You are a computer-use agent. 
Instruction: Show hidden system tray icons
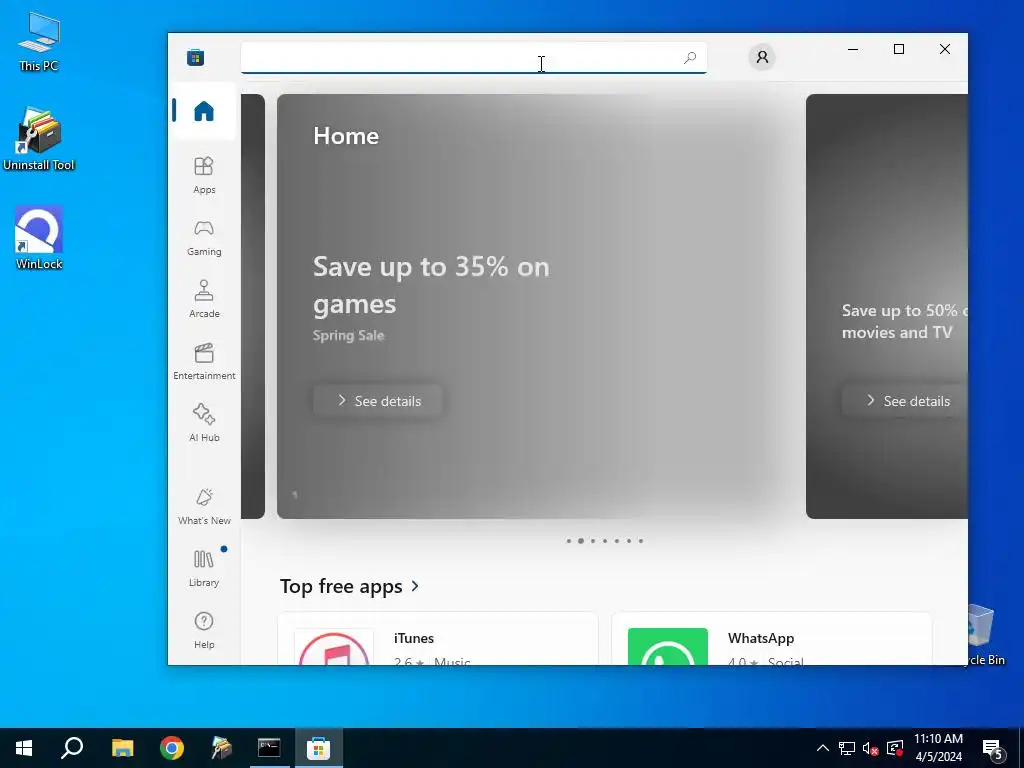coord(823,748)
